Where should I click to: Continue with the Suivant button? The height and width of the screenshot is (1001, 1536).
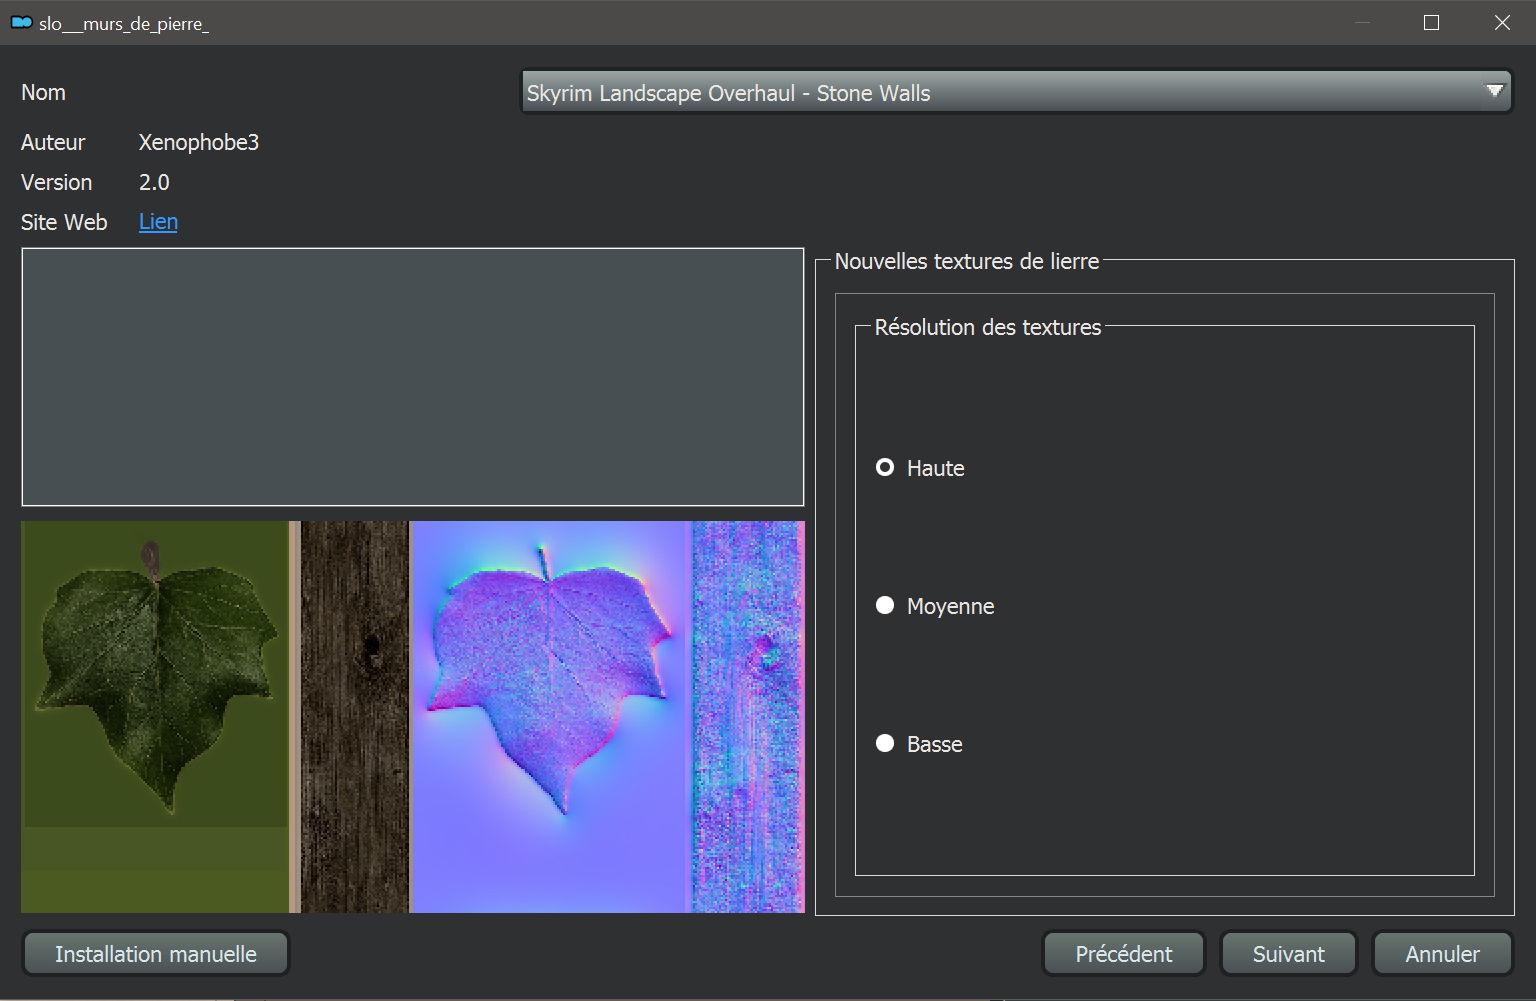tap(1289, 954)
